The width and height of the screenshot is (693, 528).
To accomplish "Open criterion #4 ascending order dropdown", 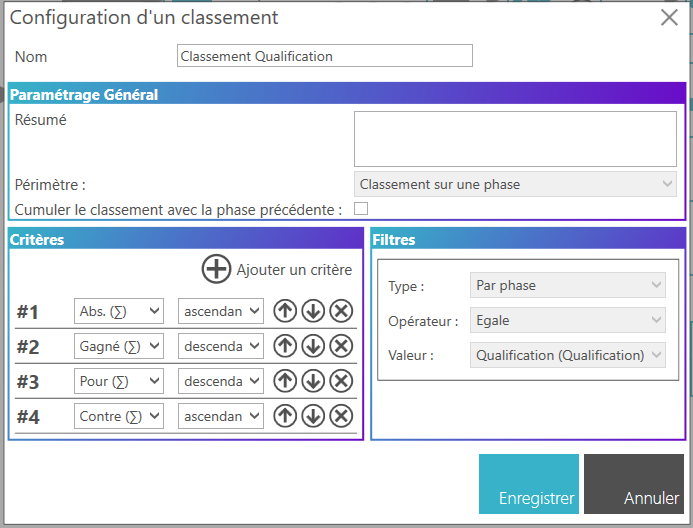I will [x=221, y=416].
